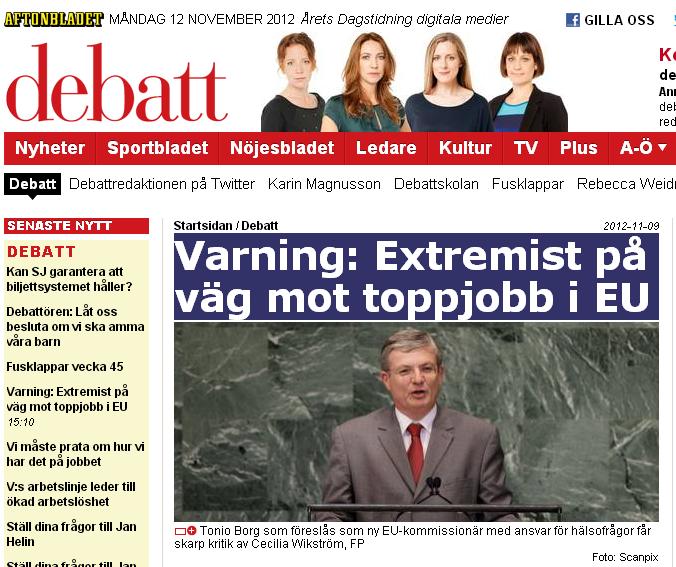Select the Plus menu item
The image size is (676, 567).
578,148
